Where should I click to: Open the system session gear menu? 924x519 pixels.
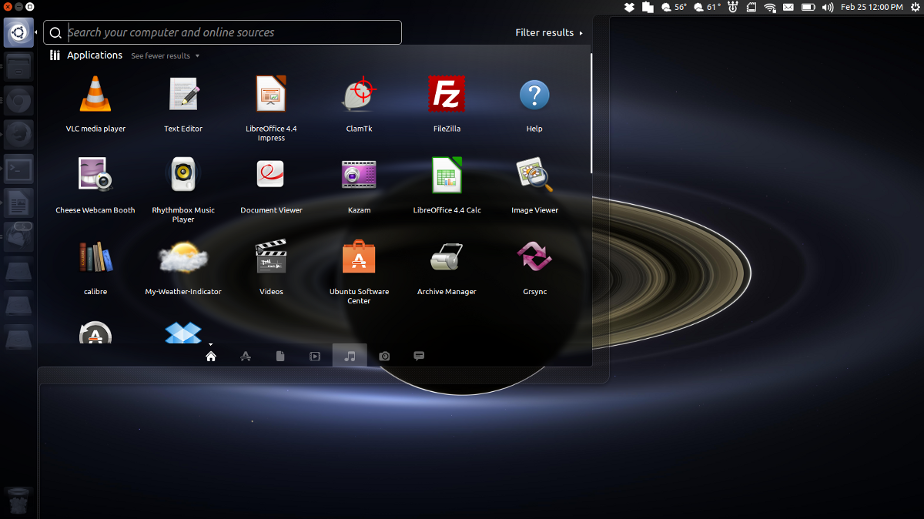point(915,7)
